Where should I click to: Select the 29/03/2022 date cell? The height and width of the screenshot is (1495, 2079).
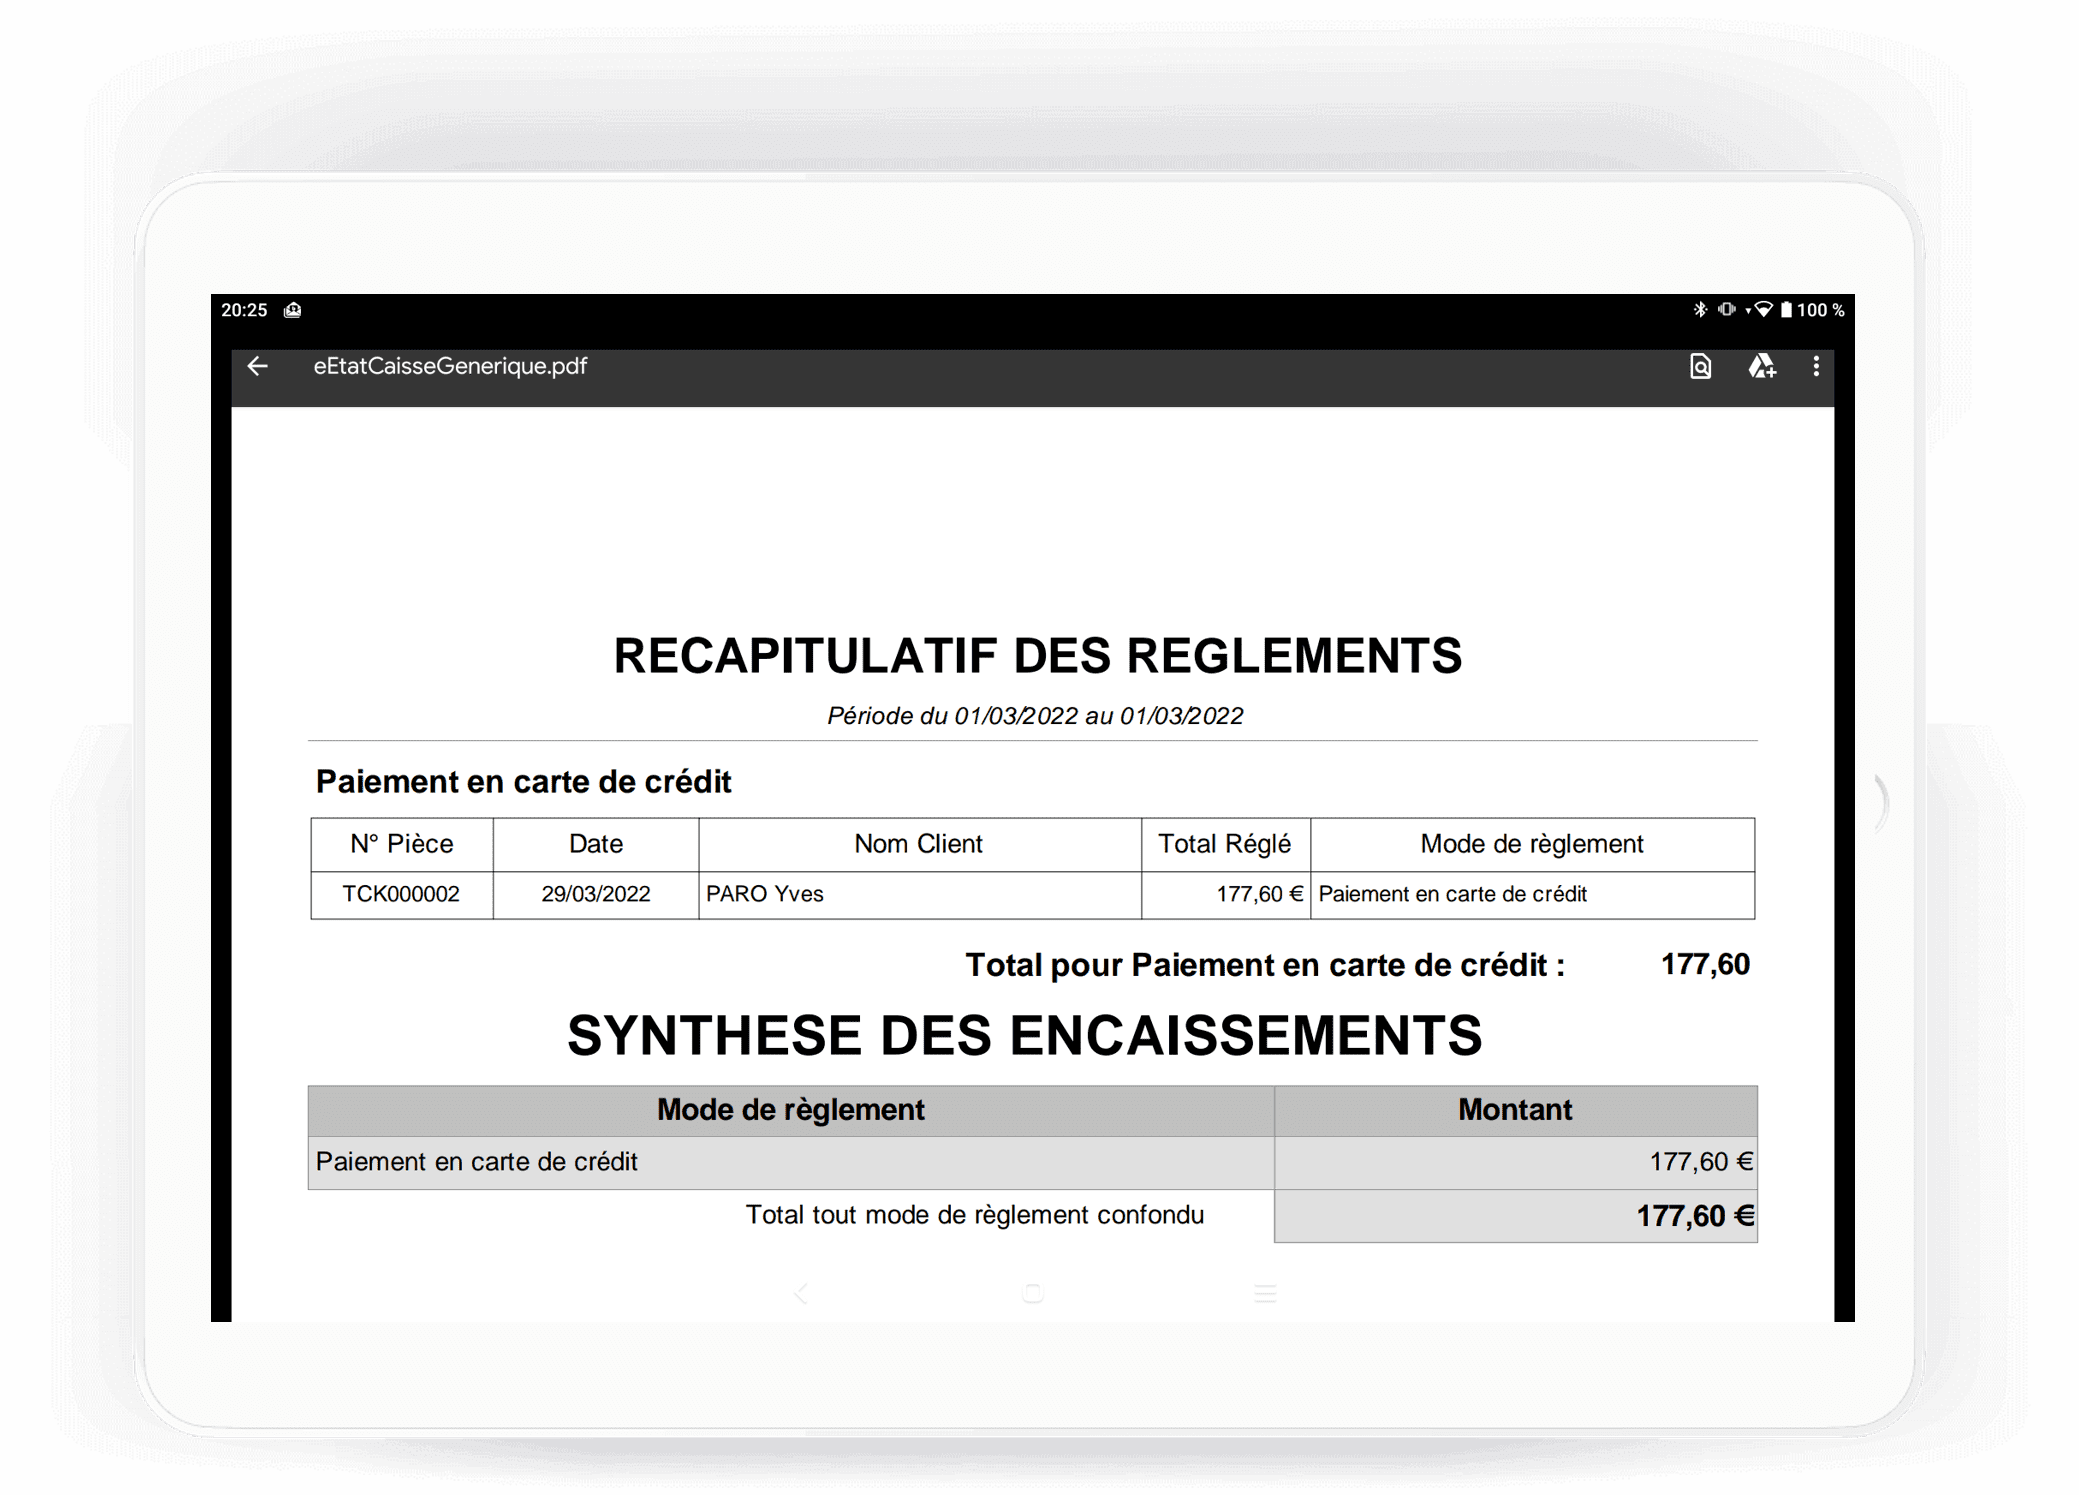(596, 894)
